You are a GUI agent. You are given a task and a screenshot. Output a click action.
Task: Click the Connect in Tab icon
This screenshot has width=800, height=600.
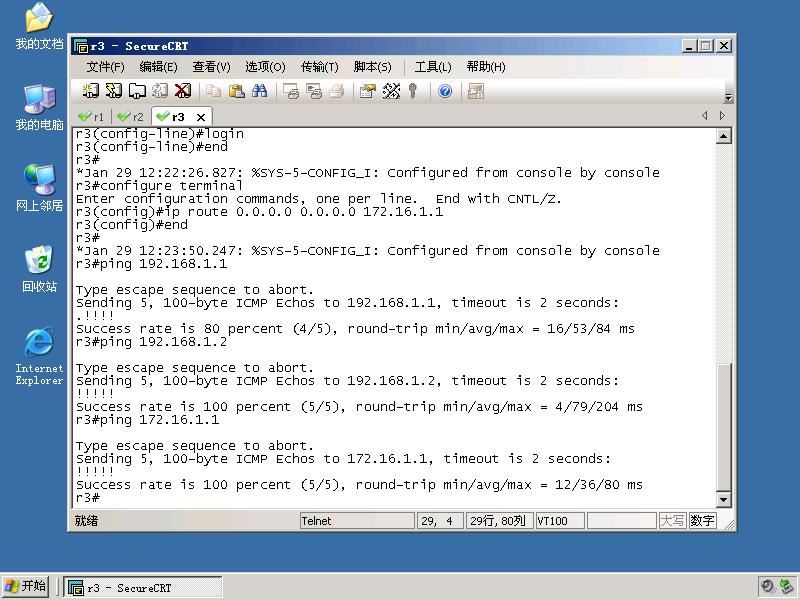tap(137, 91)
